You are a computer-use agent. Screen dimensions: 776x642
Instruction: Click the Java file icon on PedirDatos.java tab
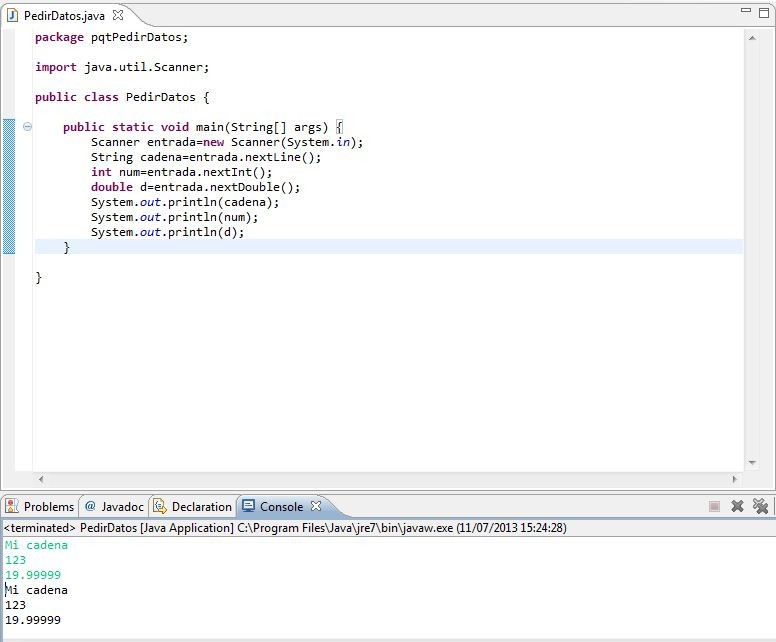click(12, 16)
